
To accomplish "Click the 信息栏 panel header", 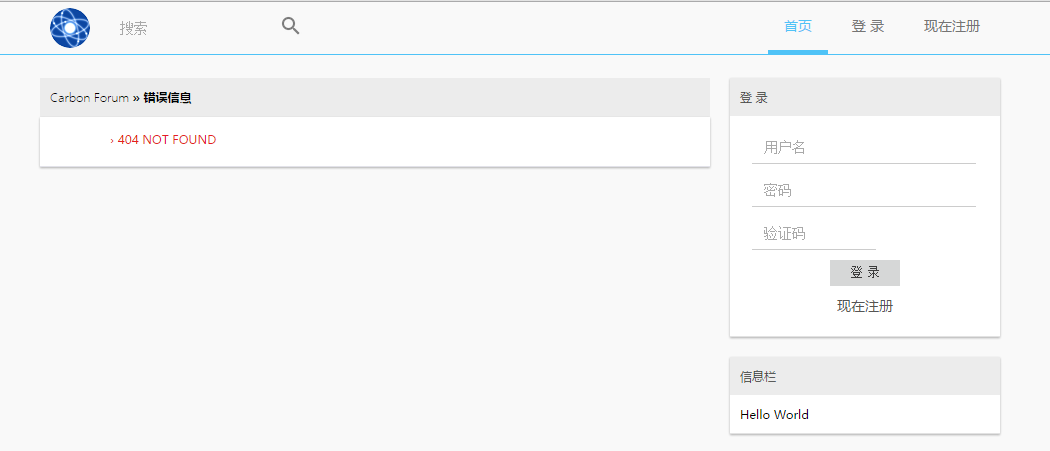I will point(865,376).
